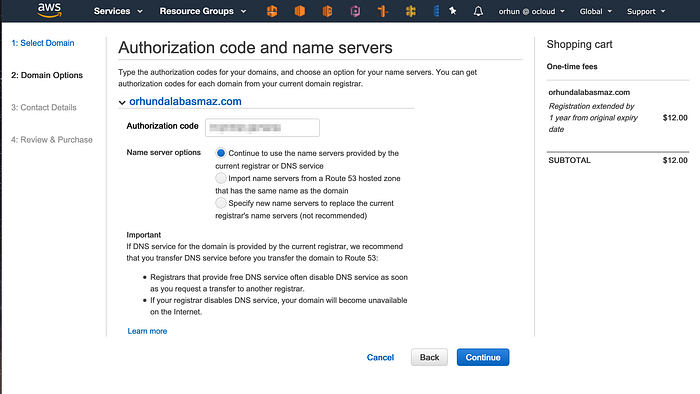Select specify new name servers option

click(221, 203)
